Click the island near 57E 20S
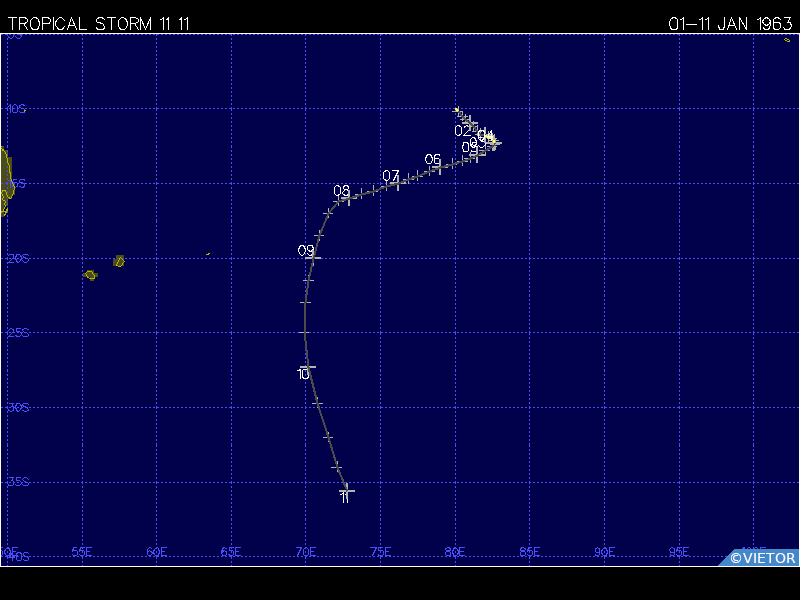Image resolution: width=800 pixels, height=600 pixels. tap(119, 261)
